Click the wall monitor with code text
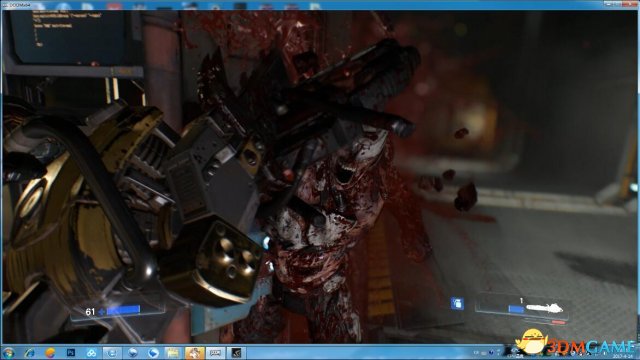The width and height of the screenshot is (640, 360). (x=67, y=36)
